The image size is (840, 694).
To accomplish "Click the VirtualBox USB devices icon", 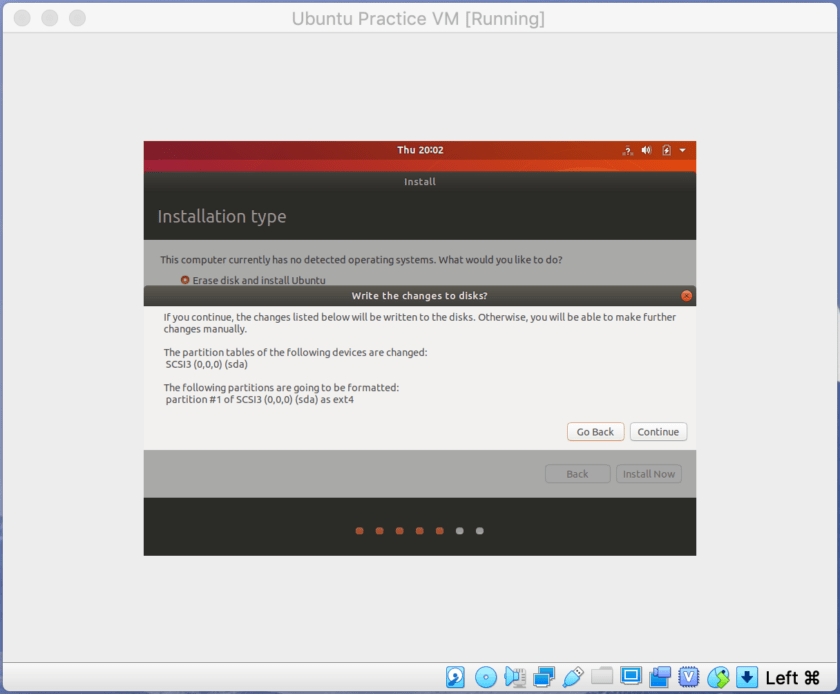I will click(573, 677).
